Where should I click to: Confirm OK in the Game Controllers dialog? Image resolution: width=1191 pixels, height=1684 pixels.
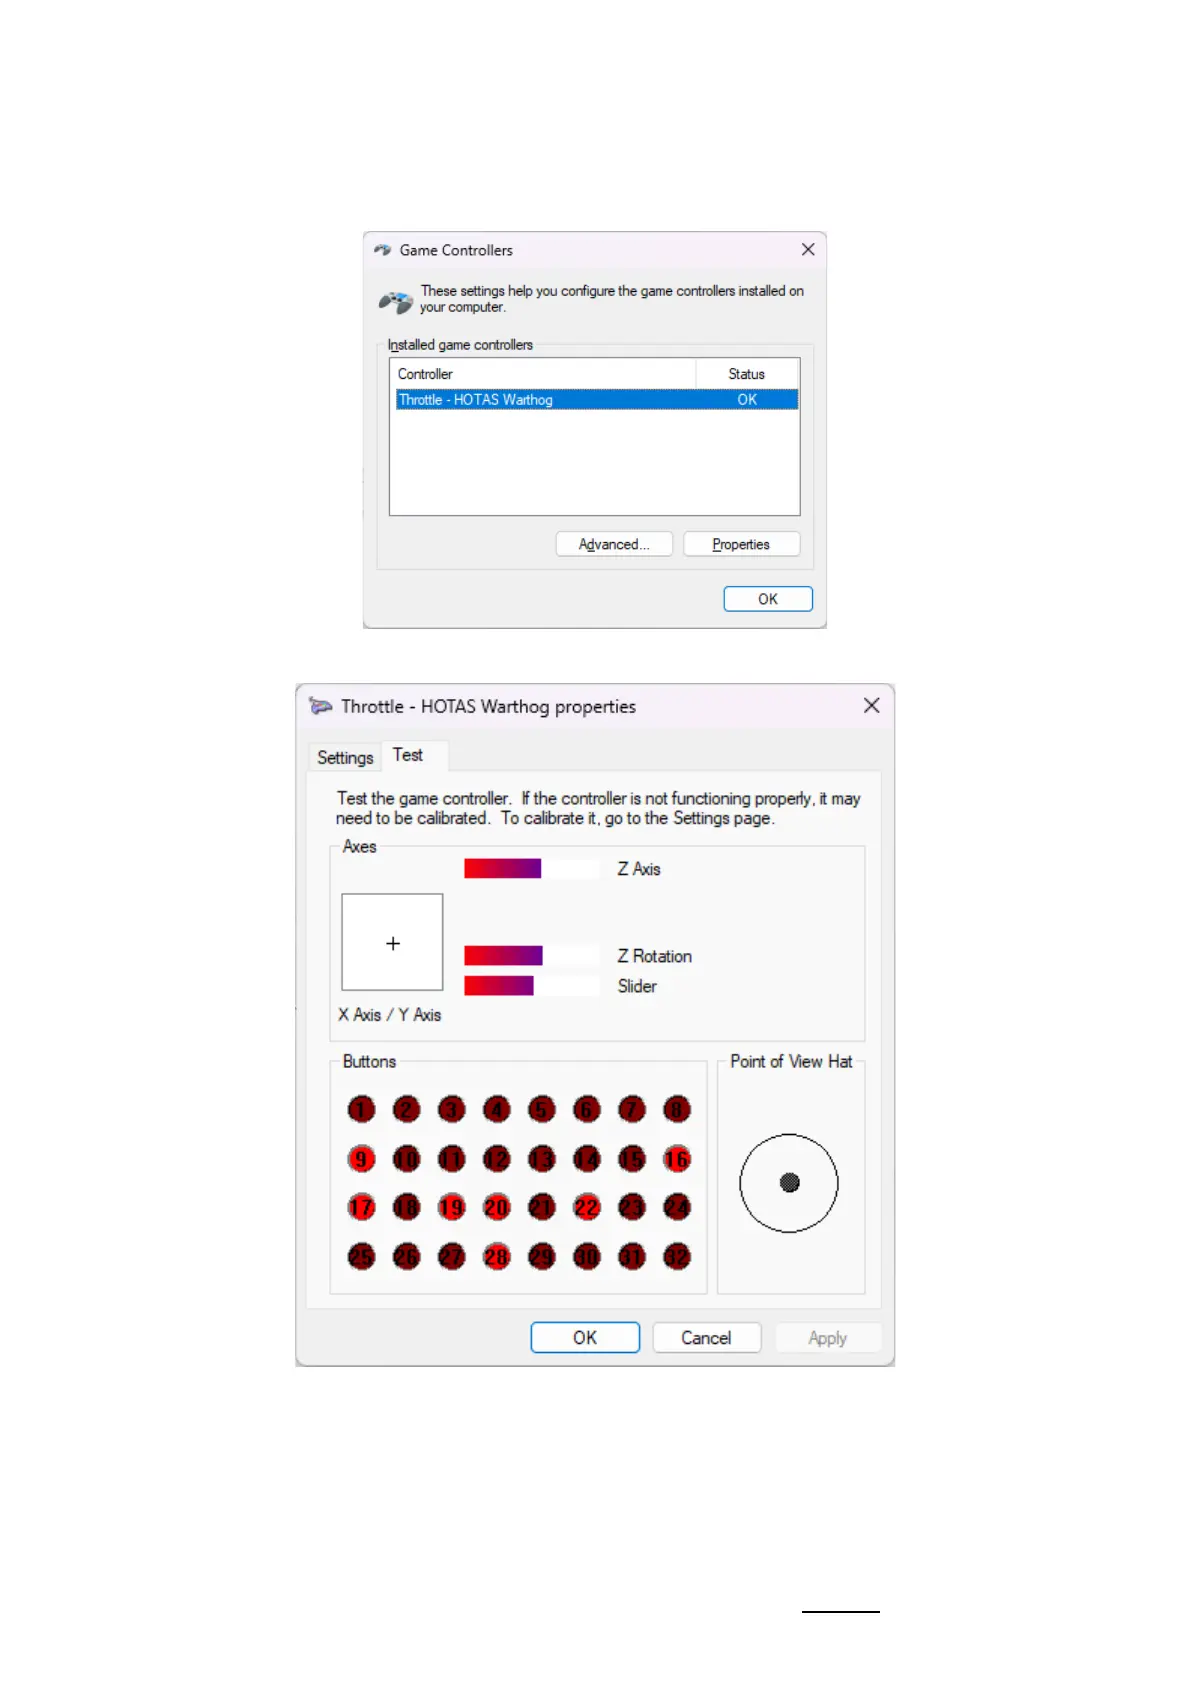coord(768,599)
